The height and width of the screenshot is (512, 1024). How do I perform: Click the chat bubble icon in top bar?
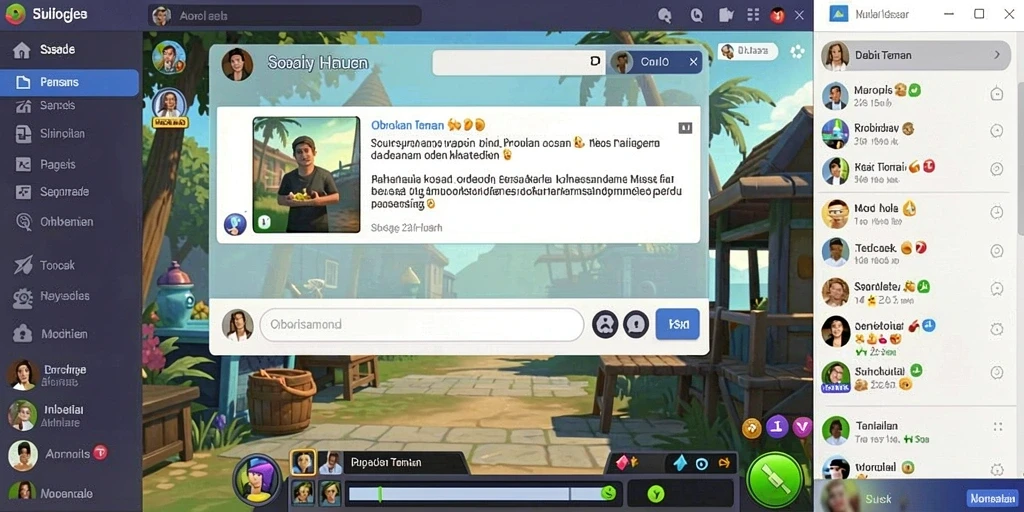(665, 16)
